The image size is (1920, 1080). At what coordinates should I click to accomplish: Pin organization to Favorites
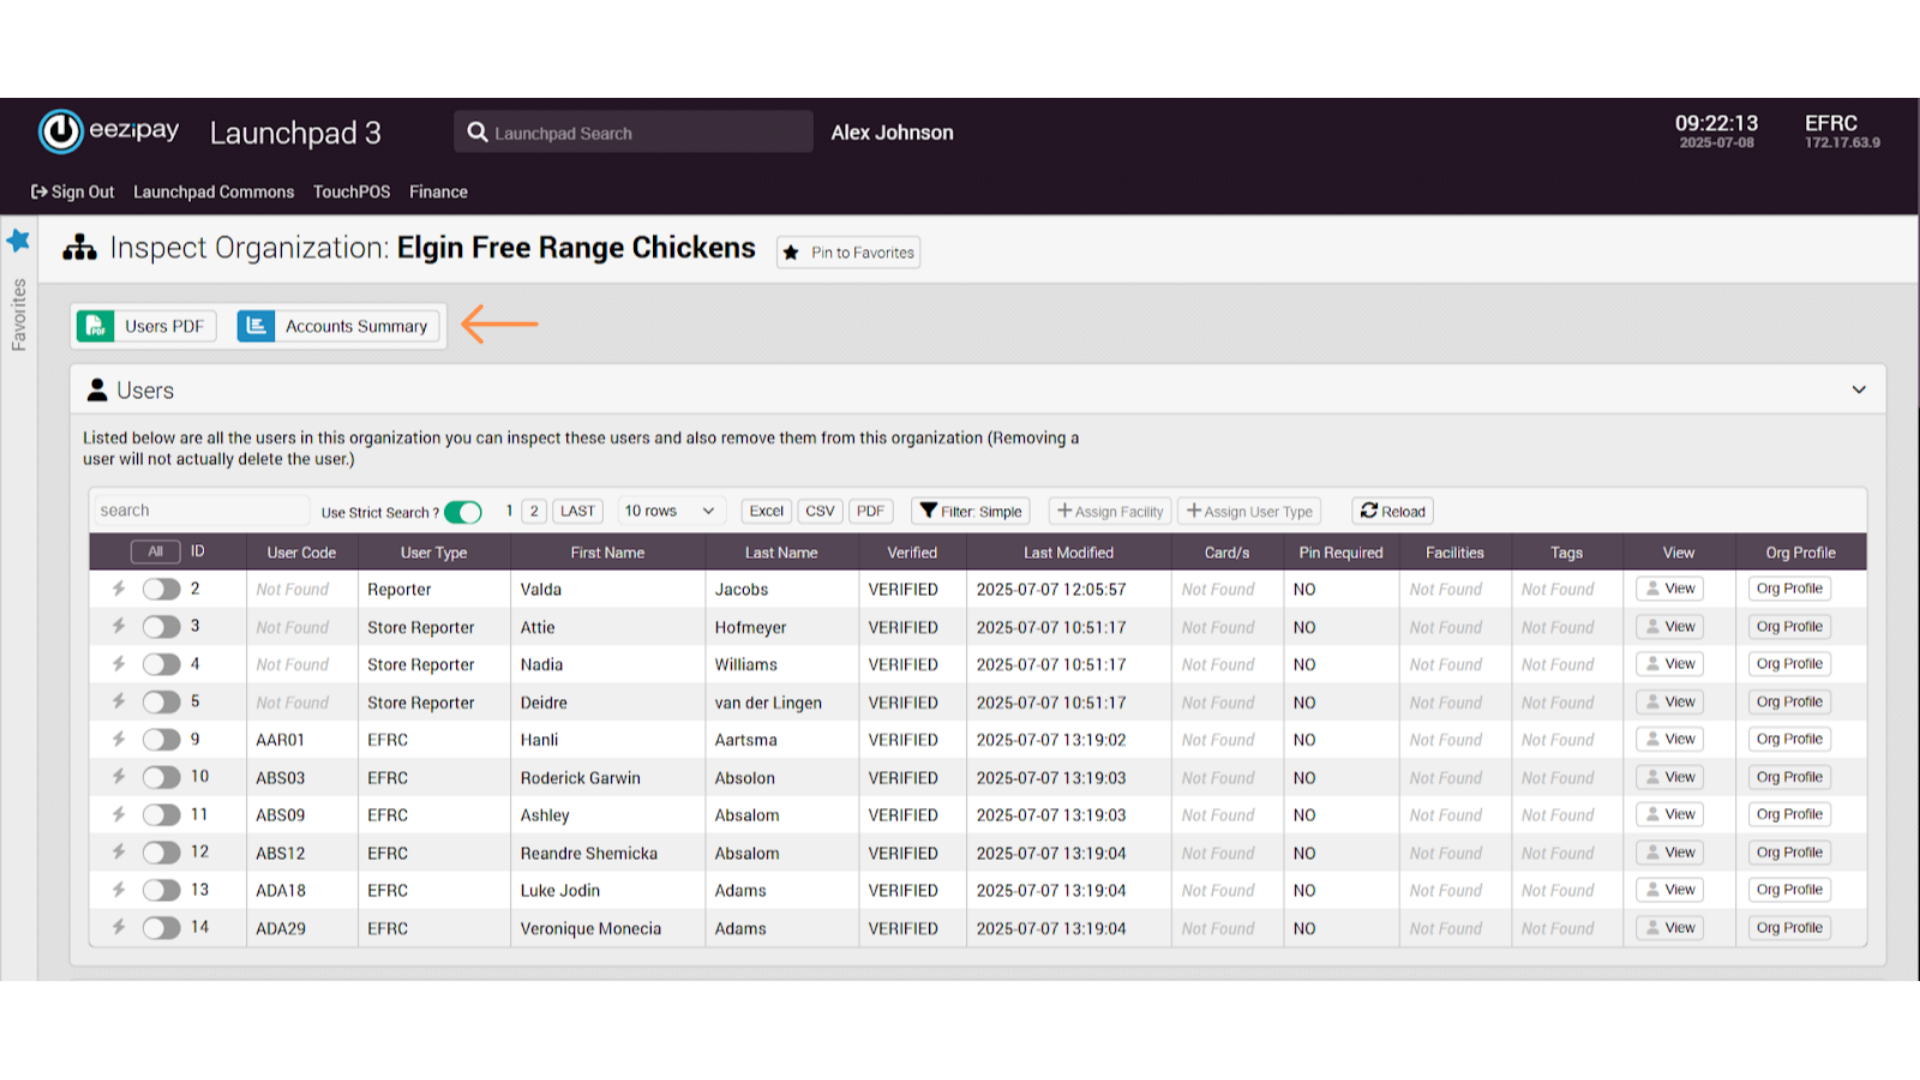pos(848,252)
